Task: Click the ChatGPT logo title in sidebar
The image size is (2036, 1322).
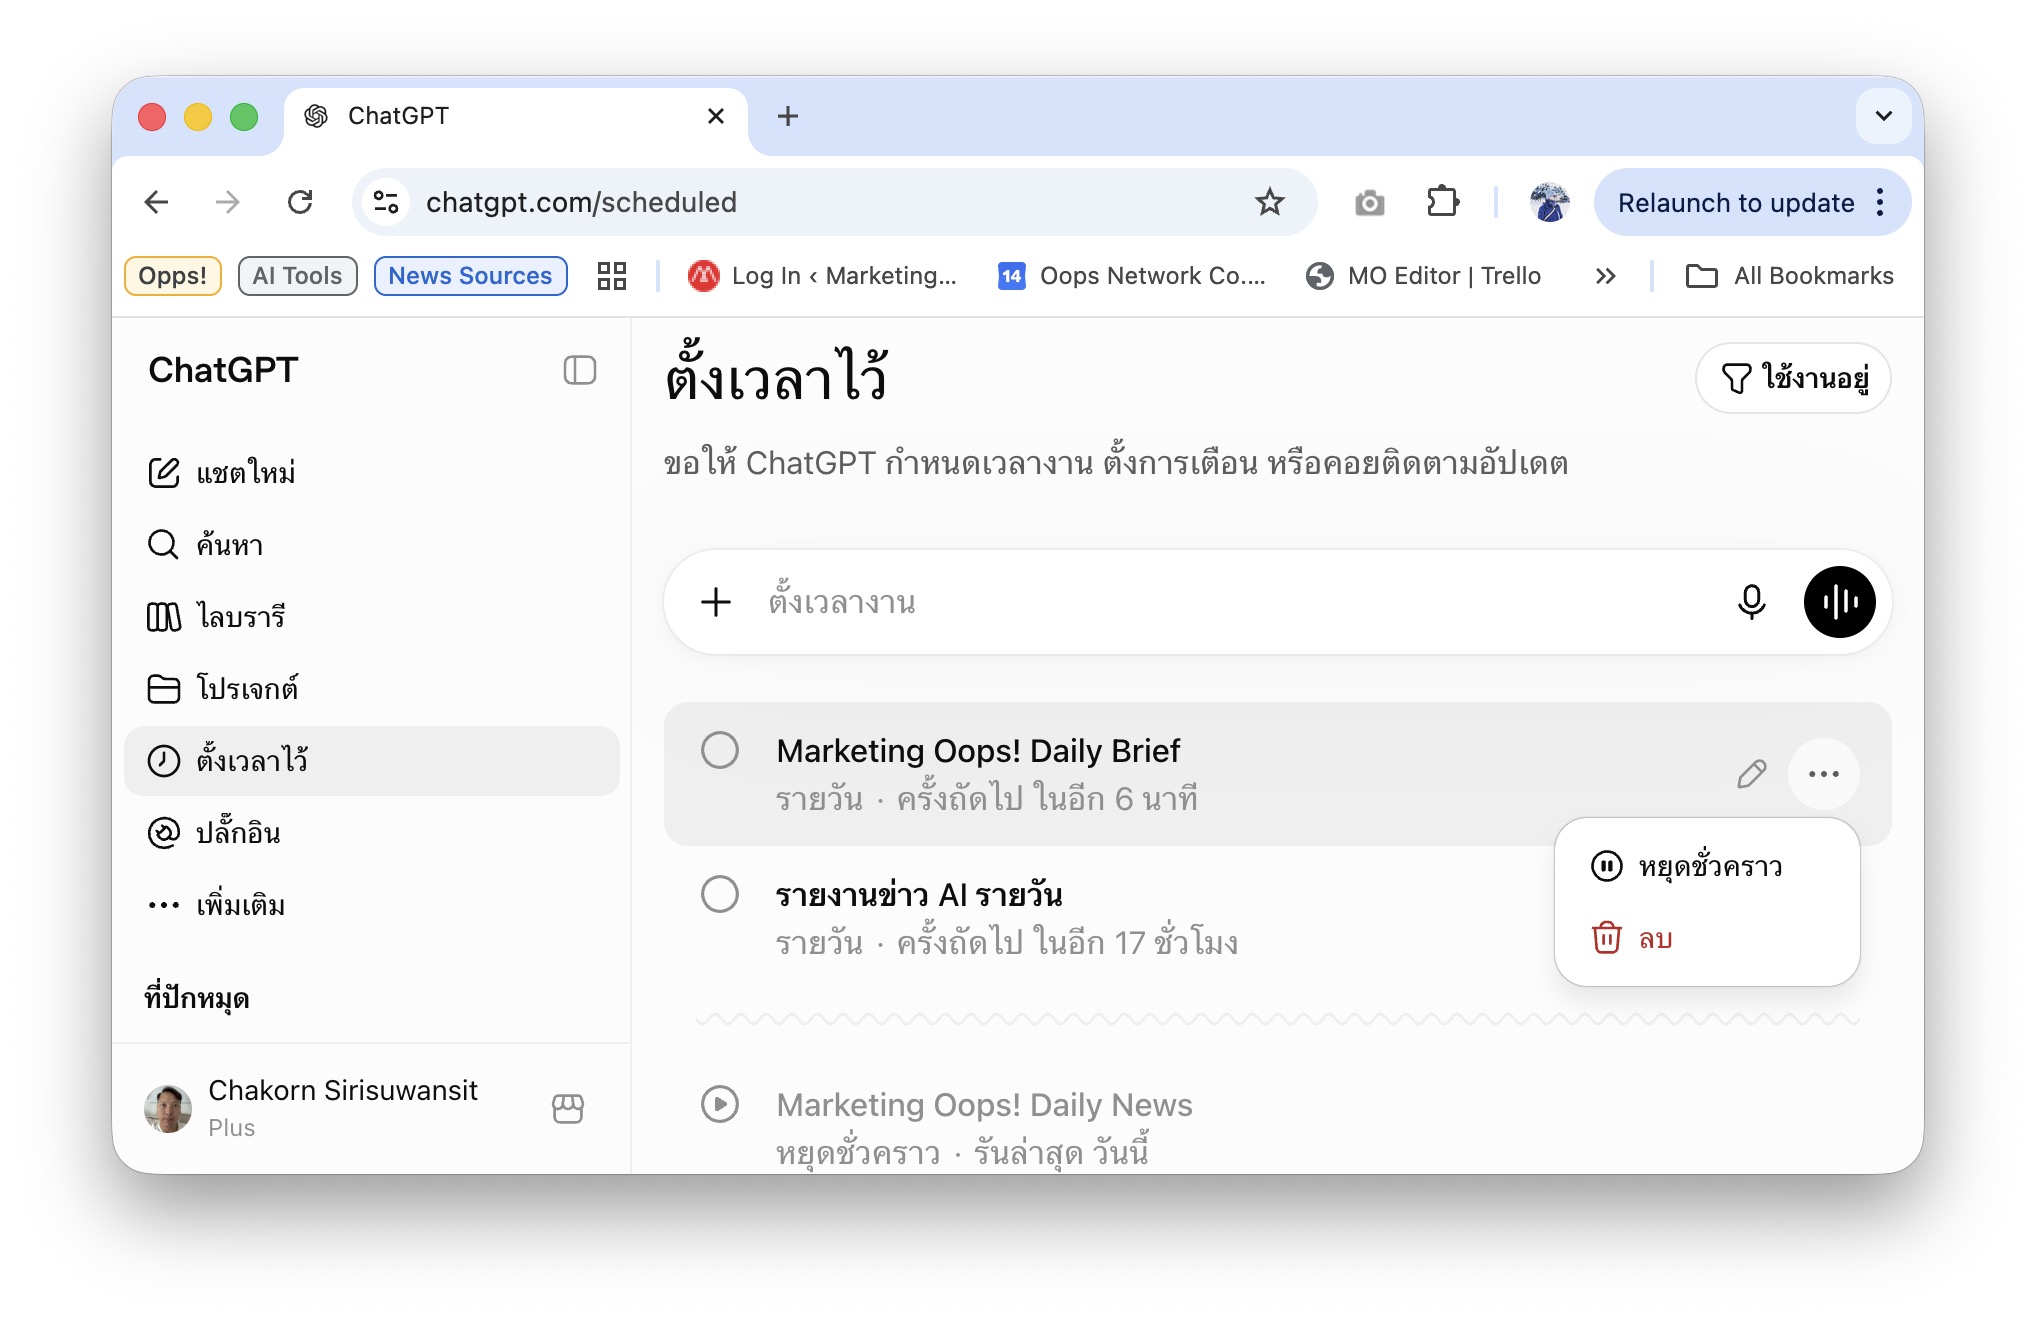Action: coord(223,370)
